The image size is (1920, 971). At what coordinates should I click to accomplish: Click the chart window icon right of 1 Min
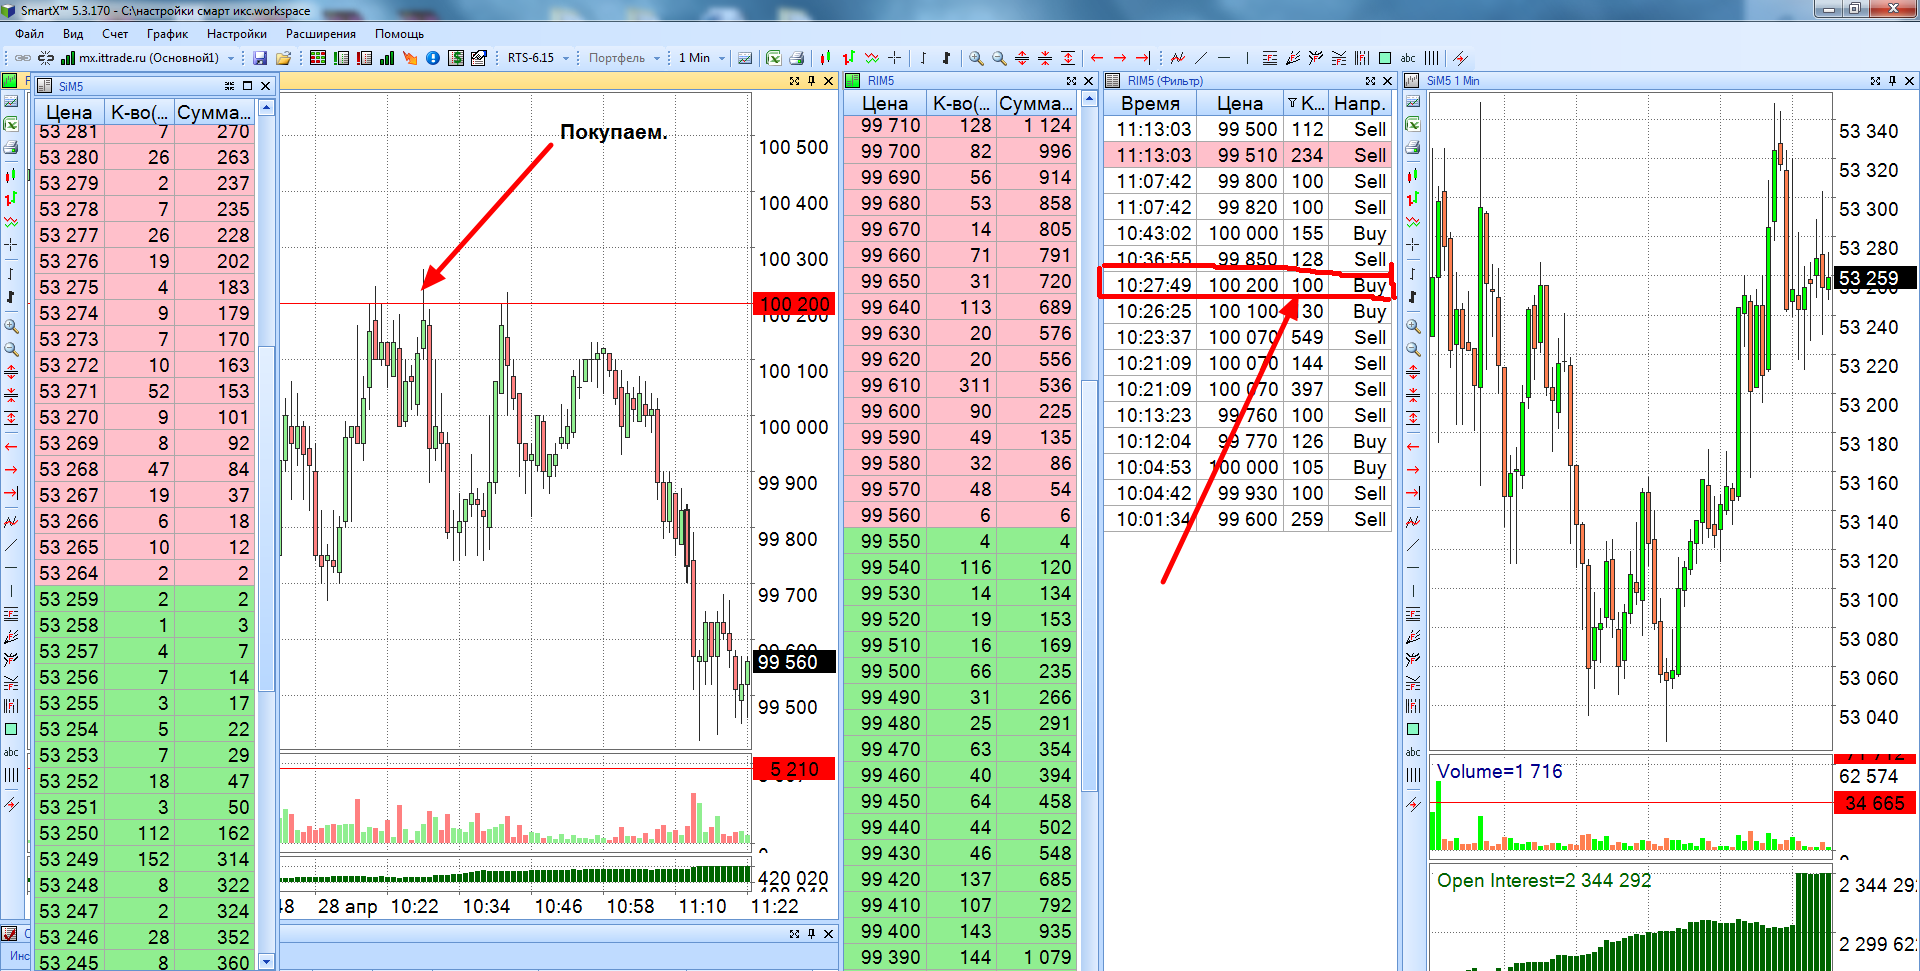coord(745,58)
